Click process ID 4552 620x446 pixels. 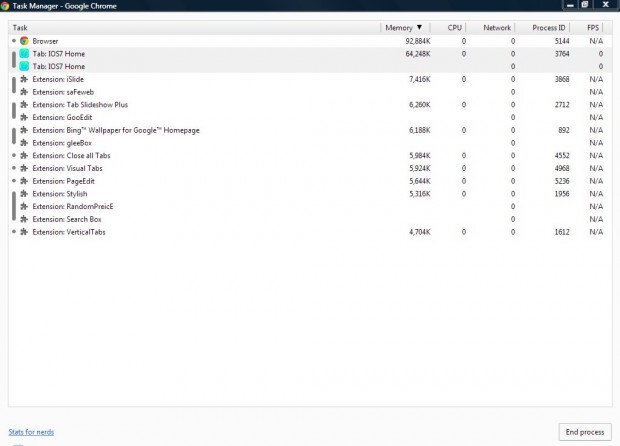tap(562, 155)
